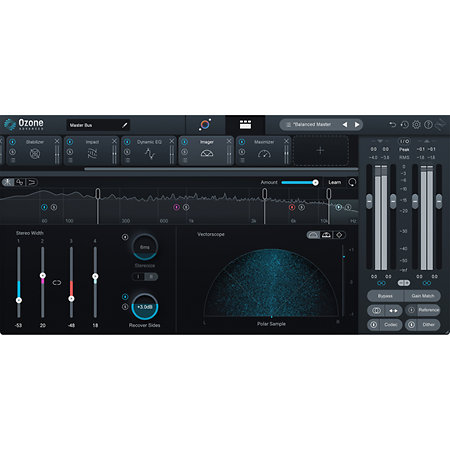This screenshot has height=450, width=450.
Task: Select Polar Level vectorscope view icon
Action: [x=326, y=235]
